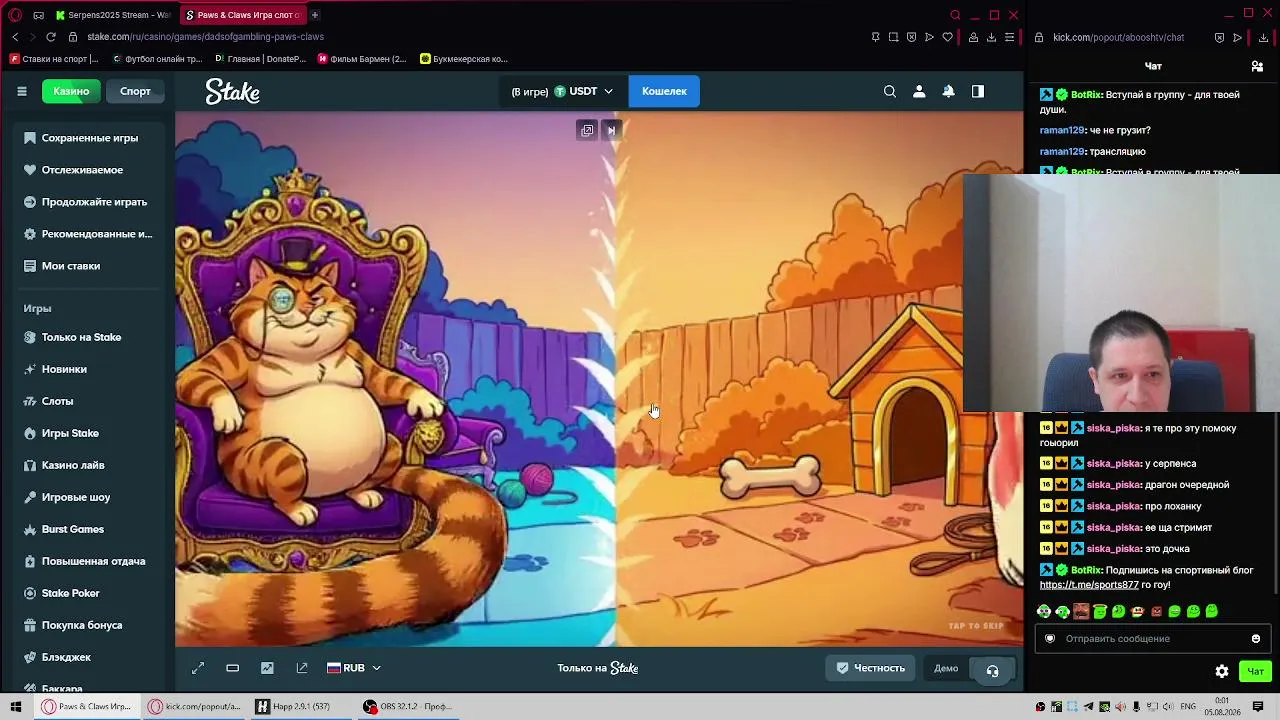Open the Burst Games category
The height and width of the screenshot is (720, 1280).
[x=72, y=529]
